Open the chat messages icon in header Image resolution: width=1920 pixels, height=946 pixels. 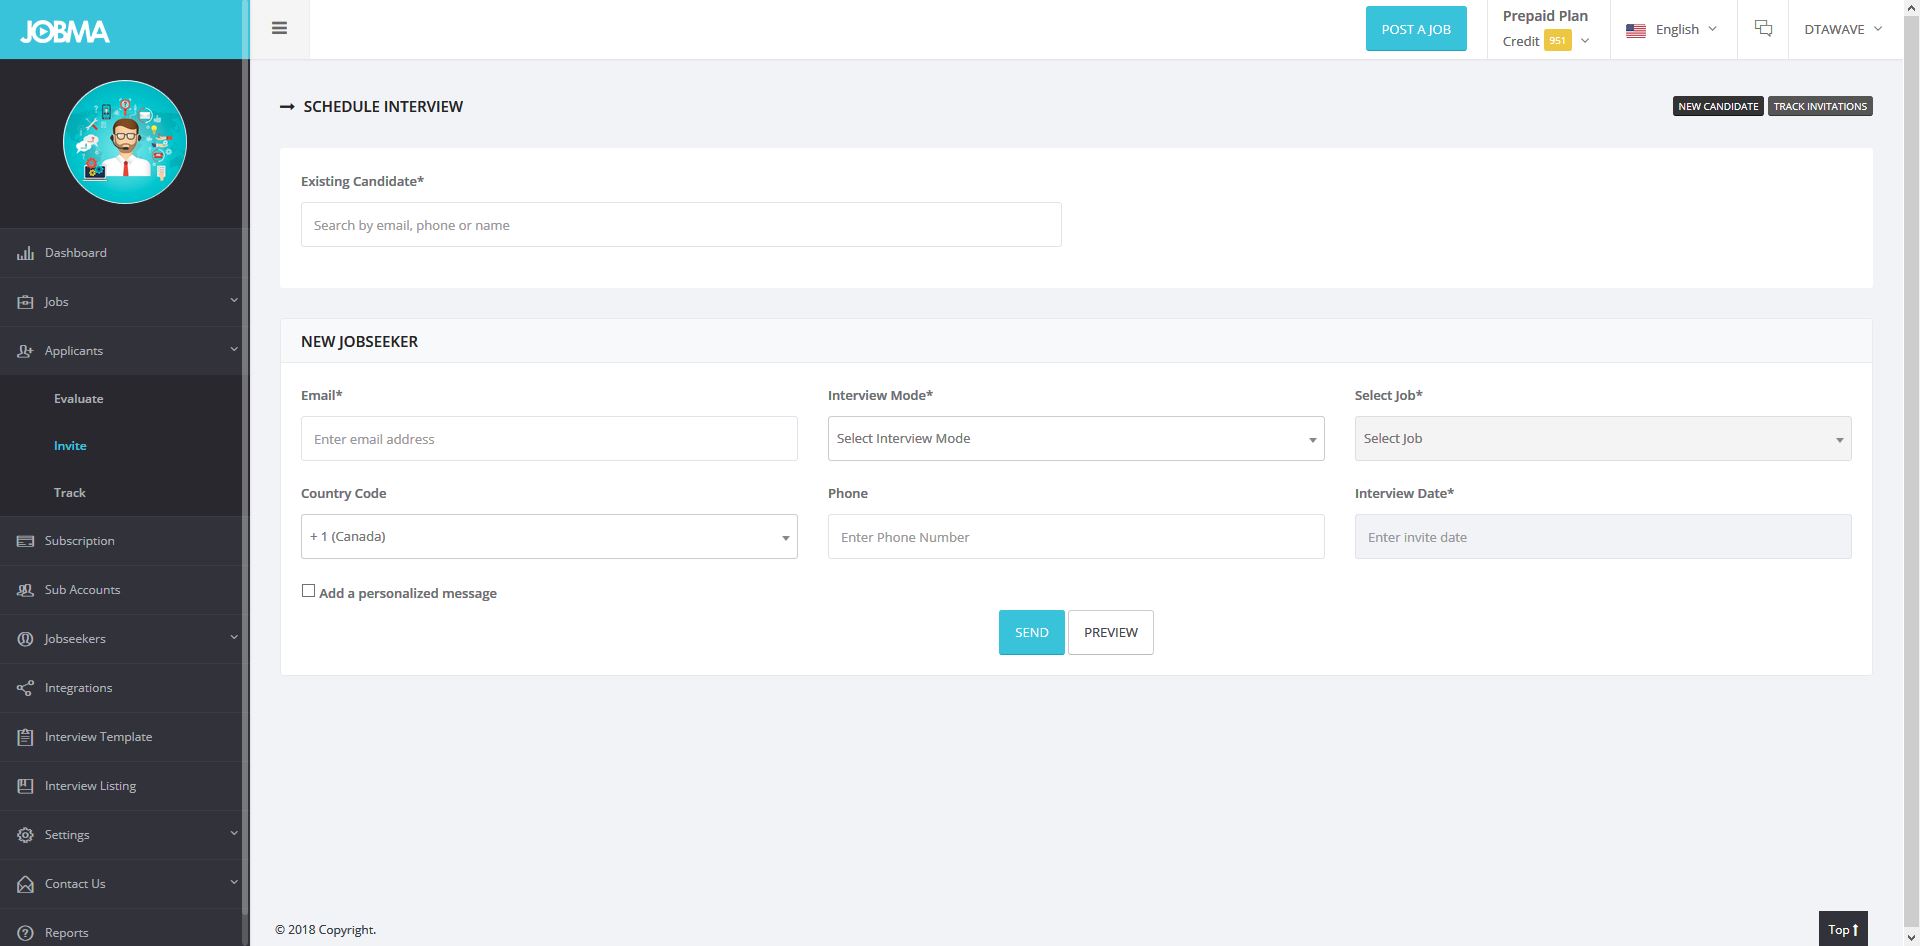click(x=1763, y=29)
